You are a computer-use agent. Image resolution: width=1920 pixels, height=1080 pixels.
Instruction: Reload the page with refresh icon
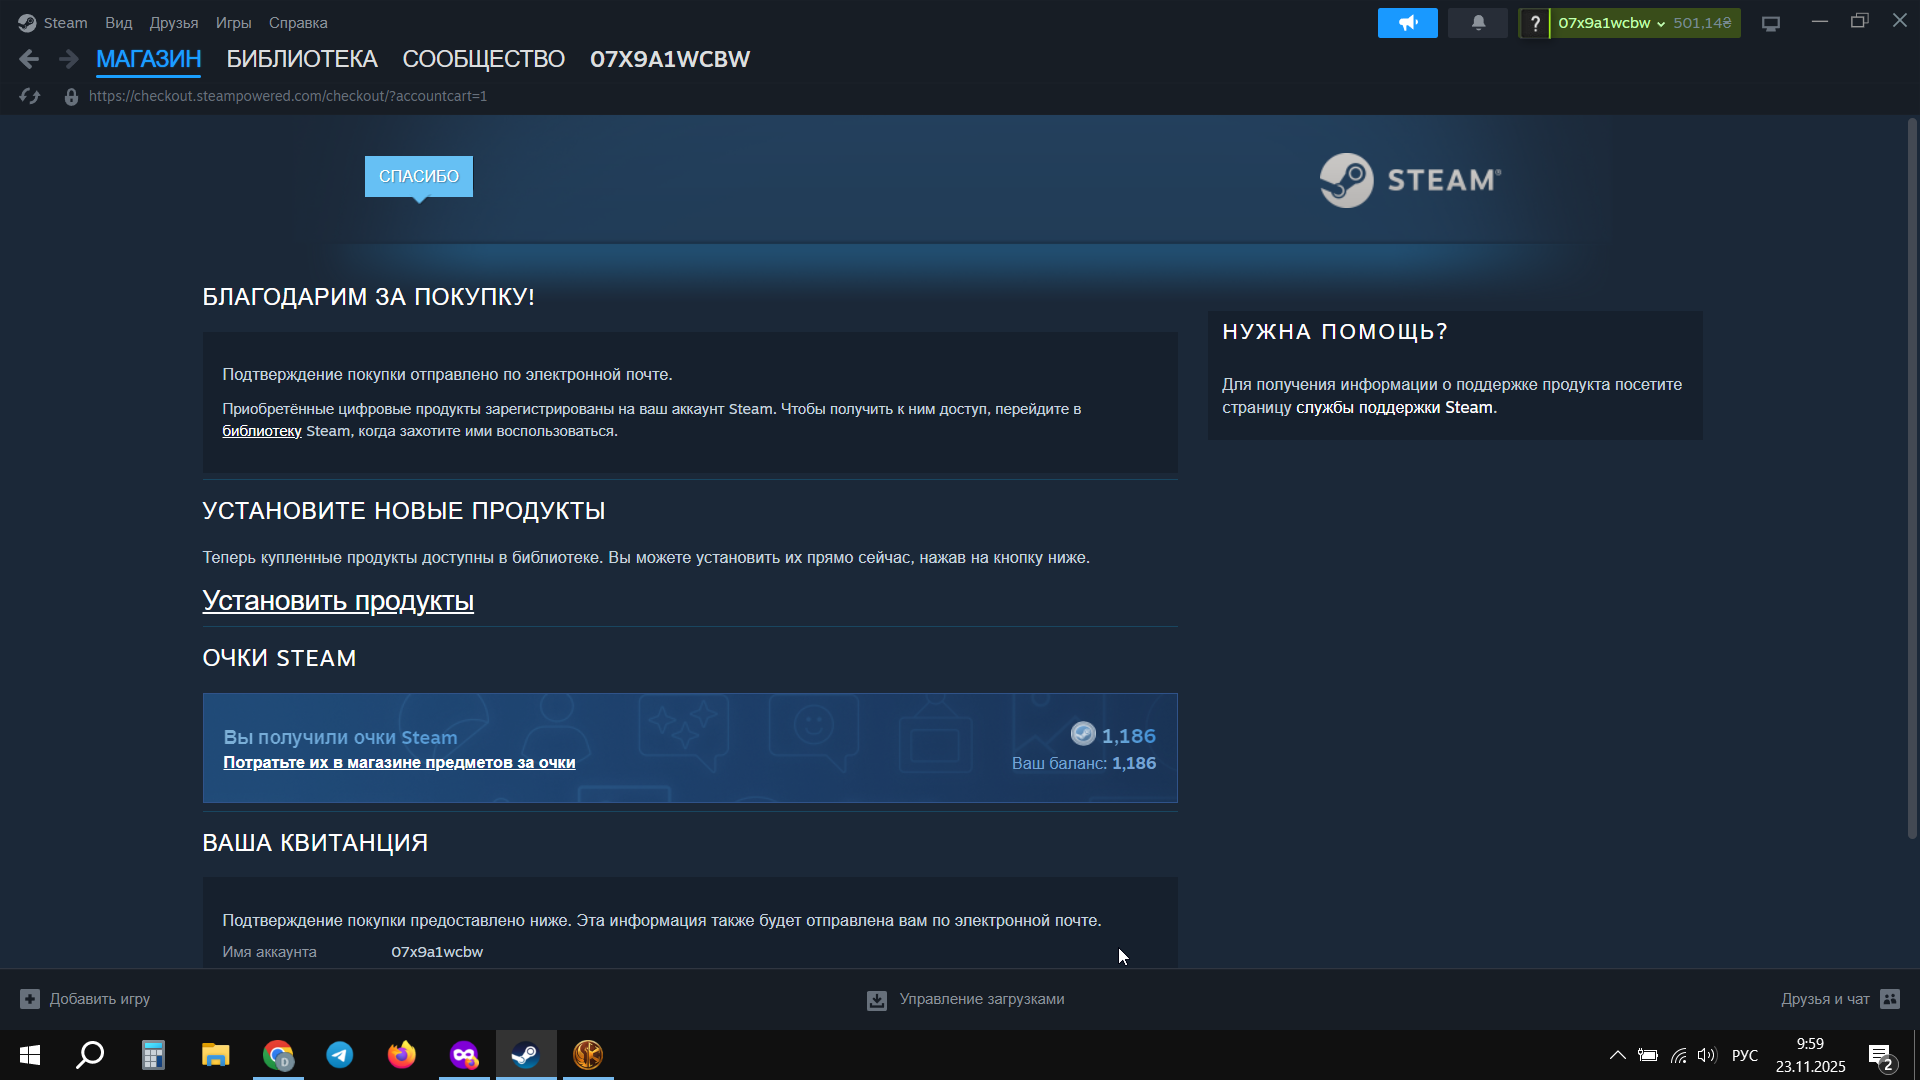(x=29, y=96)
